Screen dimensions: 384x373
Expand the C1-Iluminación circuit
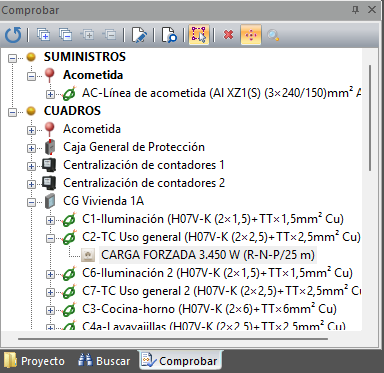pyautogui.click(x=50, y=220)
